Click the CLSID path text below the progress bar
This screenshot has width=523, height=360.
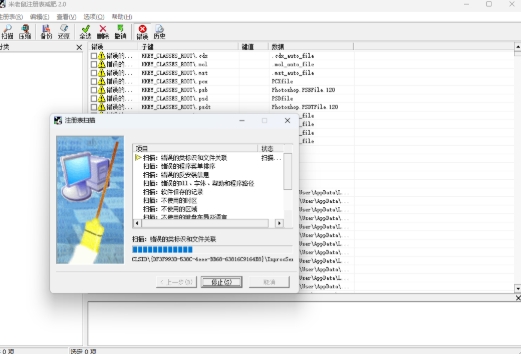pyautogui.click(x=212, y=259)
